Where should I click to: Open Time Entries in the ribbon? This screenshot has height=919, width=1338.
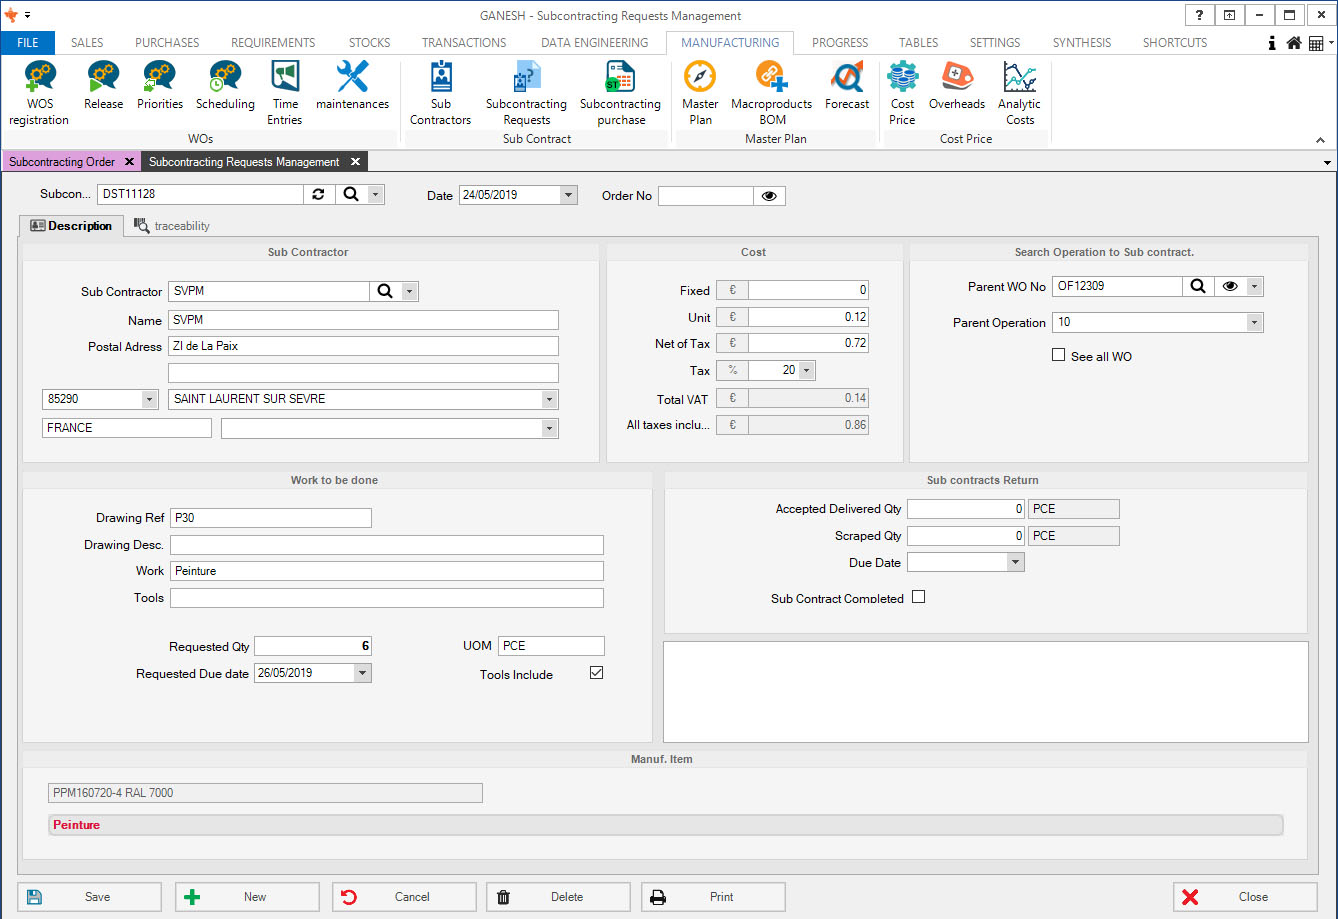click(x=285, y=92)
